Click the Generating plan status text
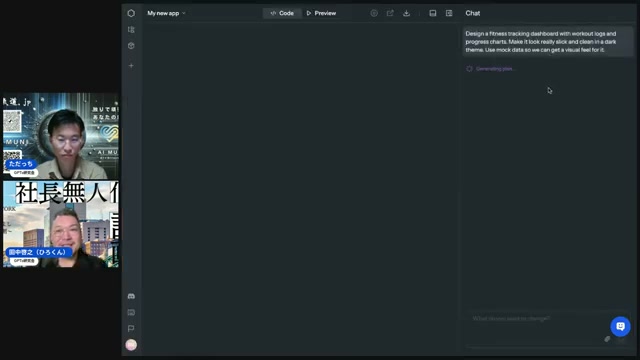Viewport: 640px width, 360px height. tap(495, 69)
